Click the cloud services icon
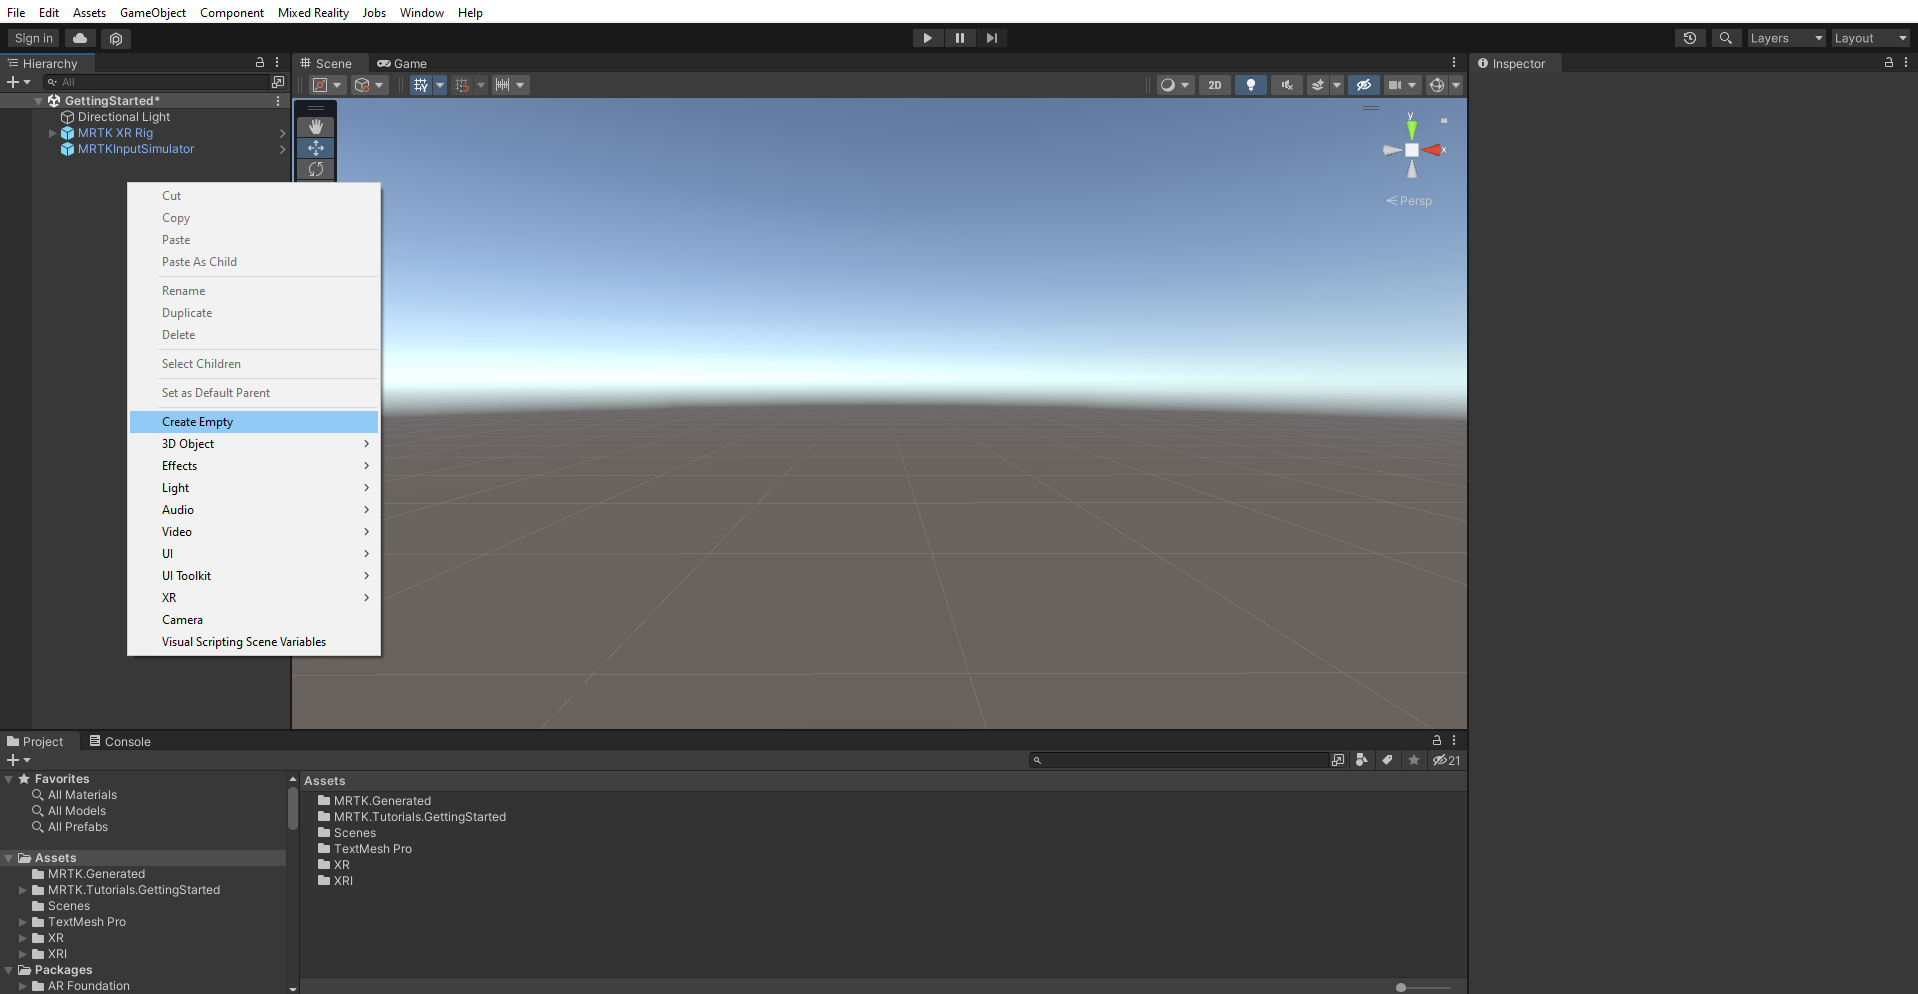Image resolution: width=1918 pixels, height=994 pixels. tap(81, 38)
